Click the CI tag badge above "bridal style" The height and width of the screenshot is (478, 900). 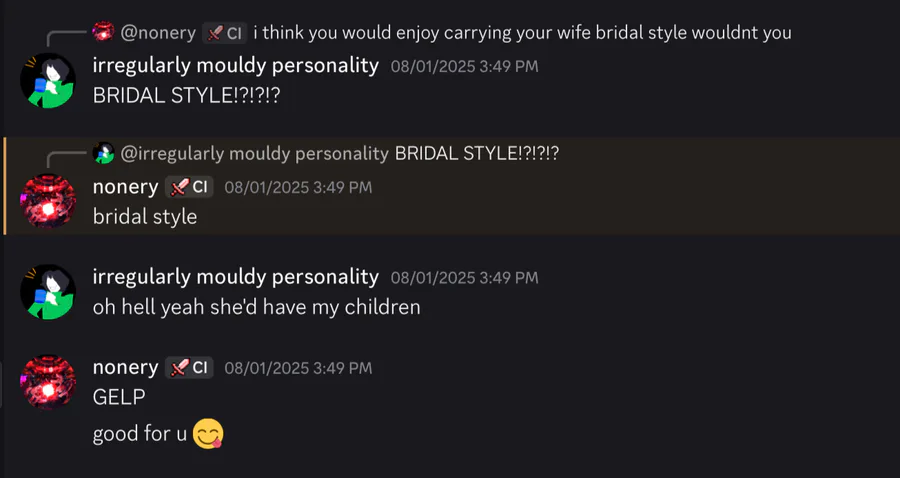coord(189,187)
